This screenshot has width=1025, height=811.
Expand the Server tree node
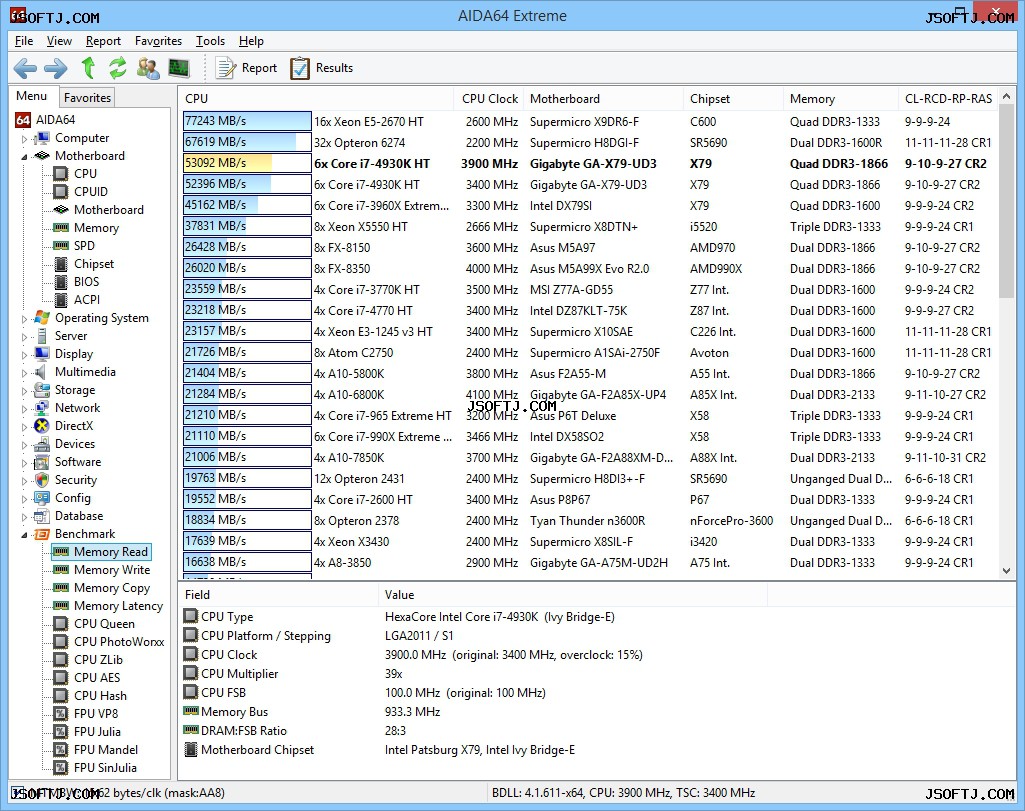click(x=25, y=337)
